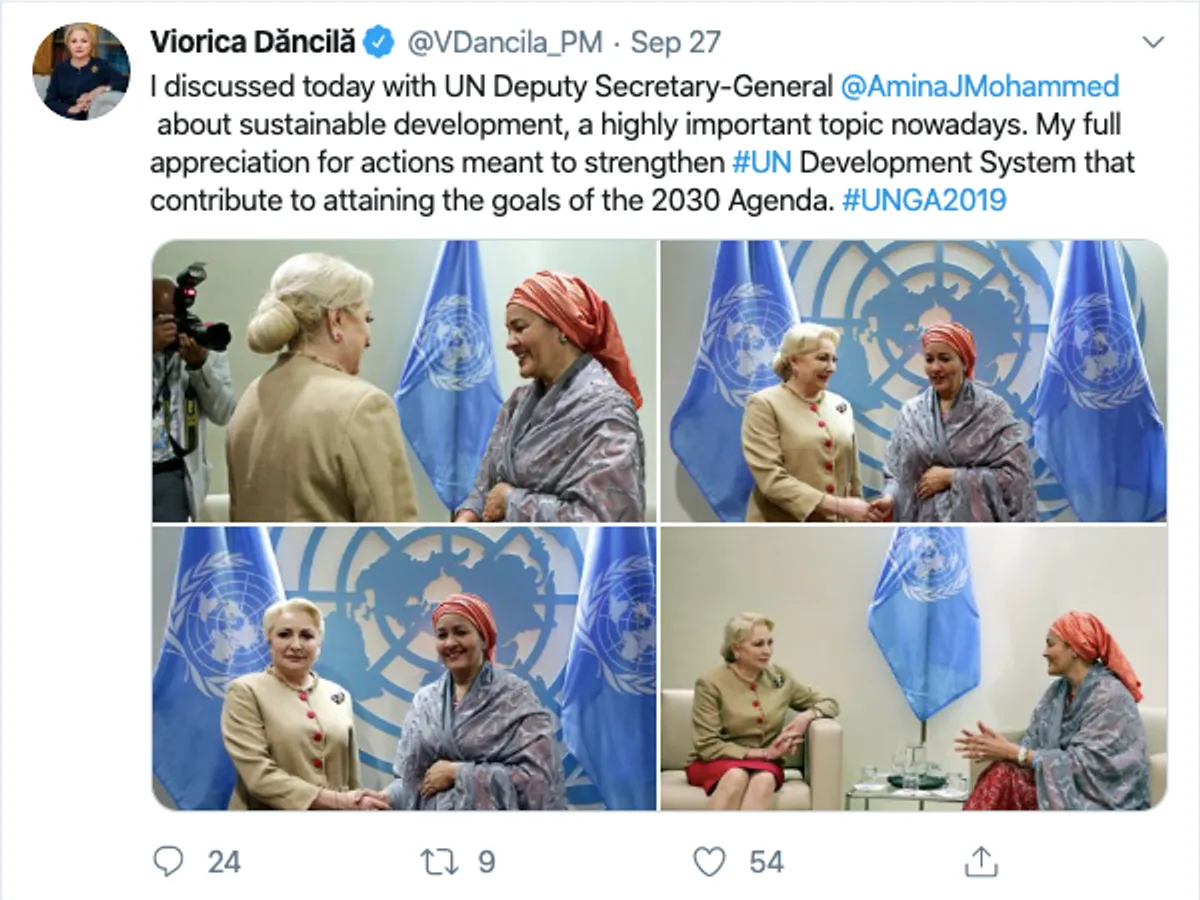Open the top-left photo with photographer
Viewport: 1200px width, 900px height.
(x=404, y=381)
